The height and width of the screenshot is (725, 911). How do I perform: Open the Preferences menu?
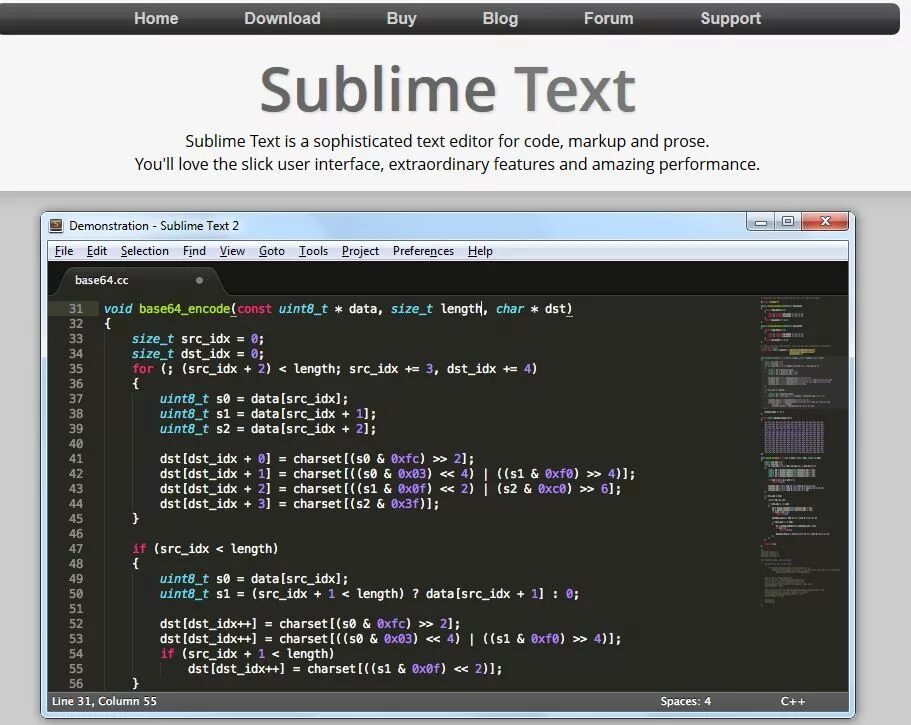tap(423, 251)
